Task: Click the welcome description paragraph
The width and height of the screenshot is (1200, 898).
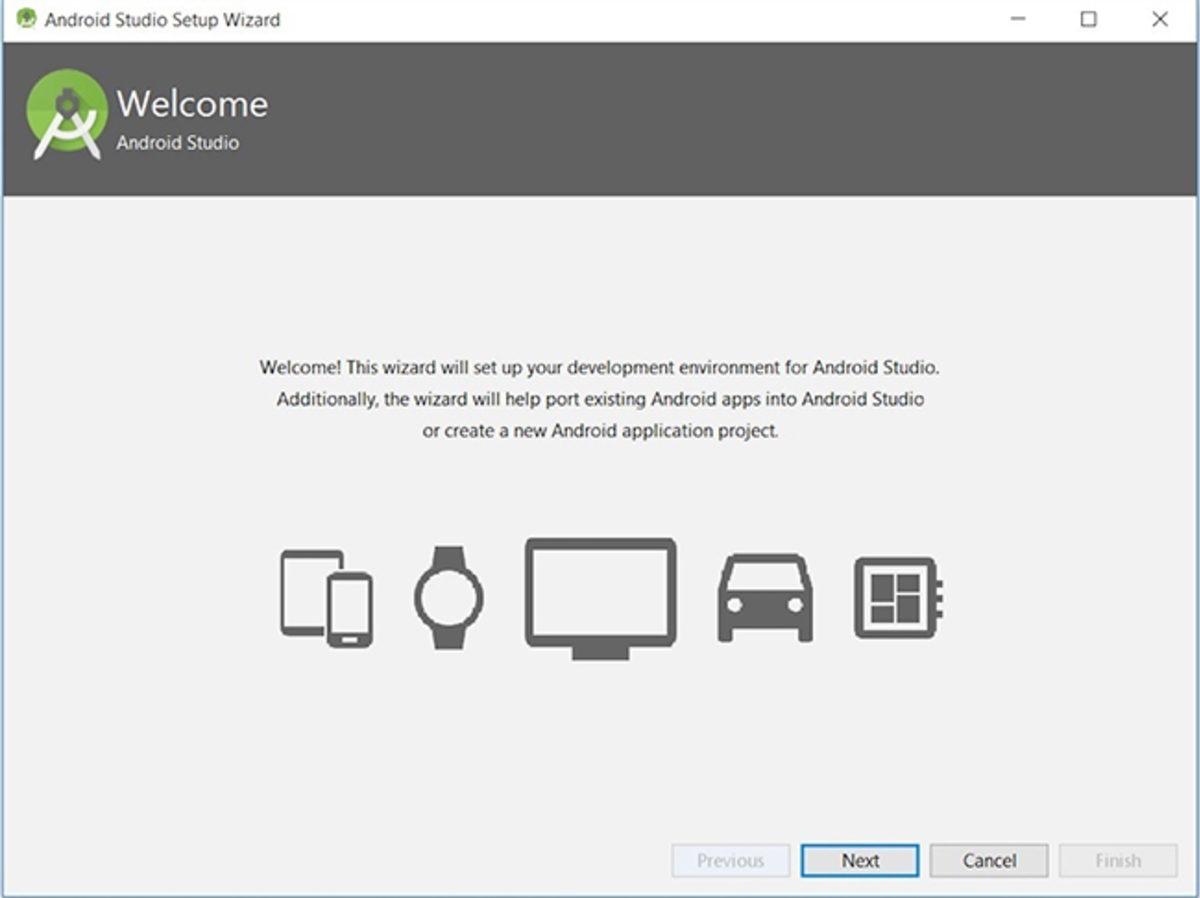Action: [600, 399]
